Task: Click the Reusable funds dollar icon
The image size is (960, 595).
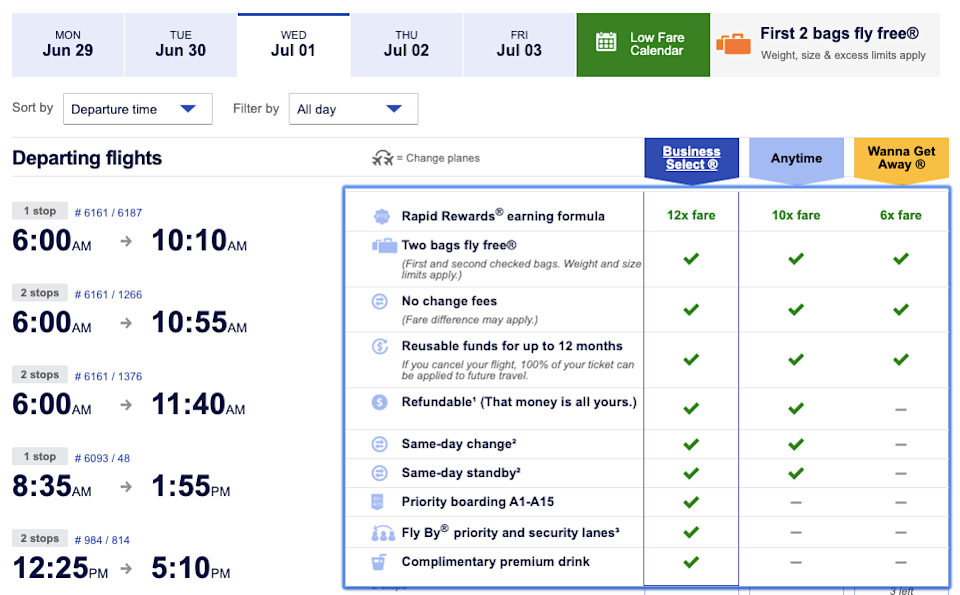Action: pyautogui.click(x=380, y=346)
